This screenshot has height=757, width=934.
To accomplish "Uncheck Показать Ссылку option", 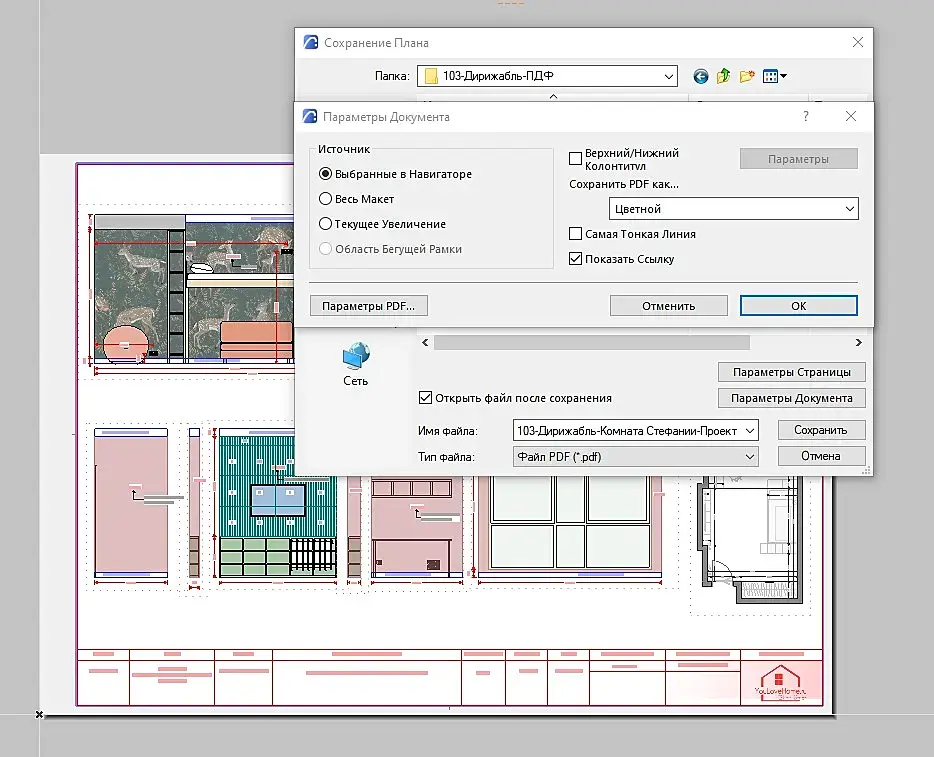I will [575, 259].
